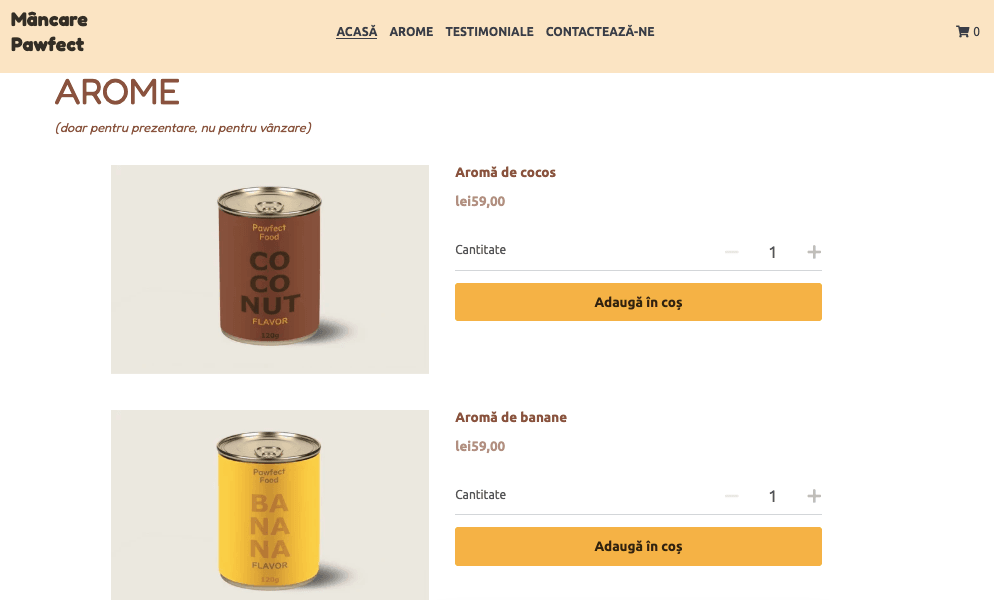Decrease coconut flavor quantity with minus
Screen dimensions: 994x600
point(732,252)
